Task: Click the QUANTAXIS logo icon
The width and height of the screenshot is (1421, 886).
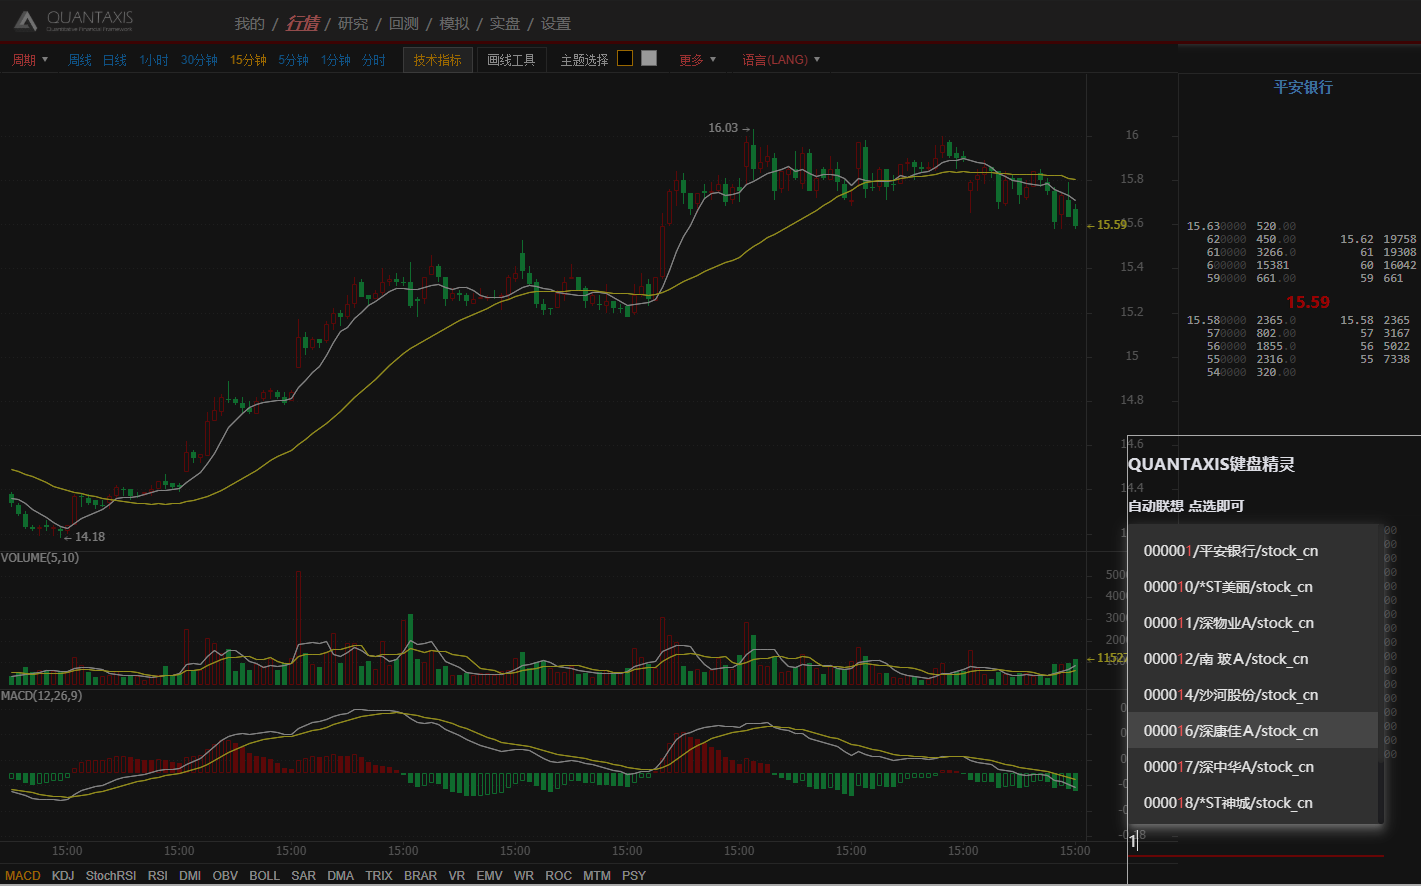Action: click(26, 20)
